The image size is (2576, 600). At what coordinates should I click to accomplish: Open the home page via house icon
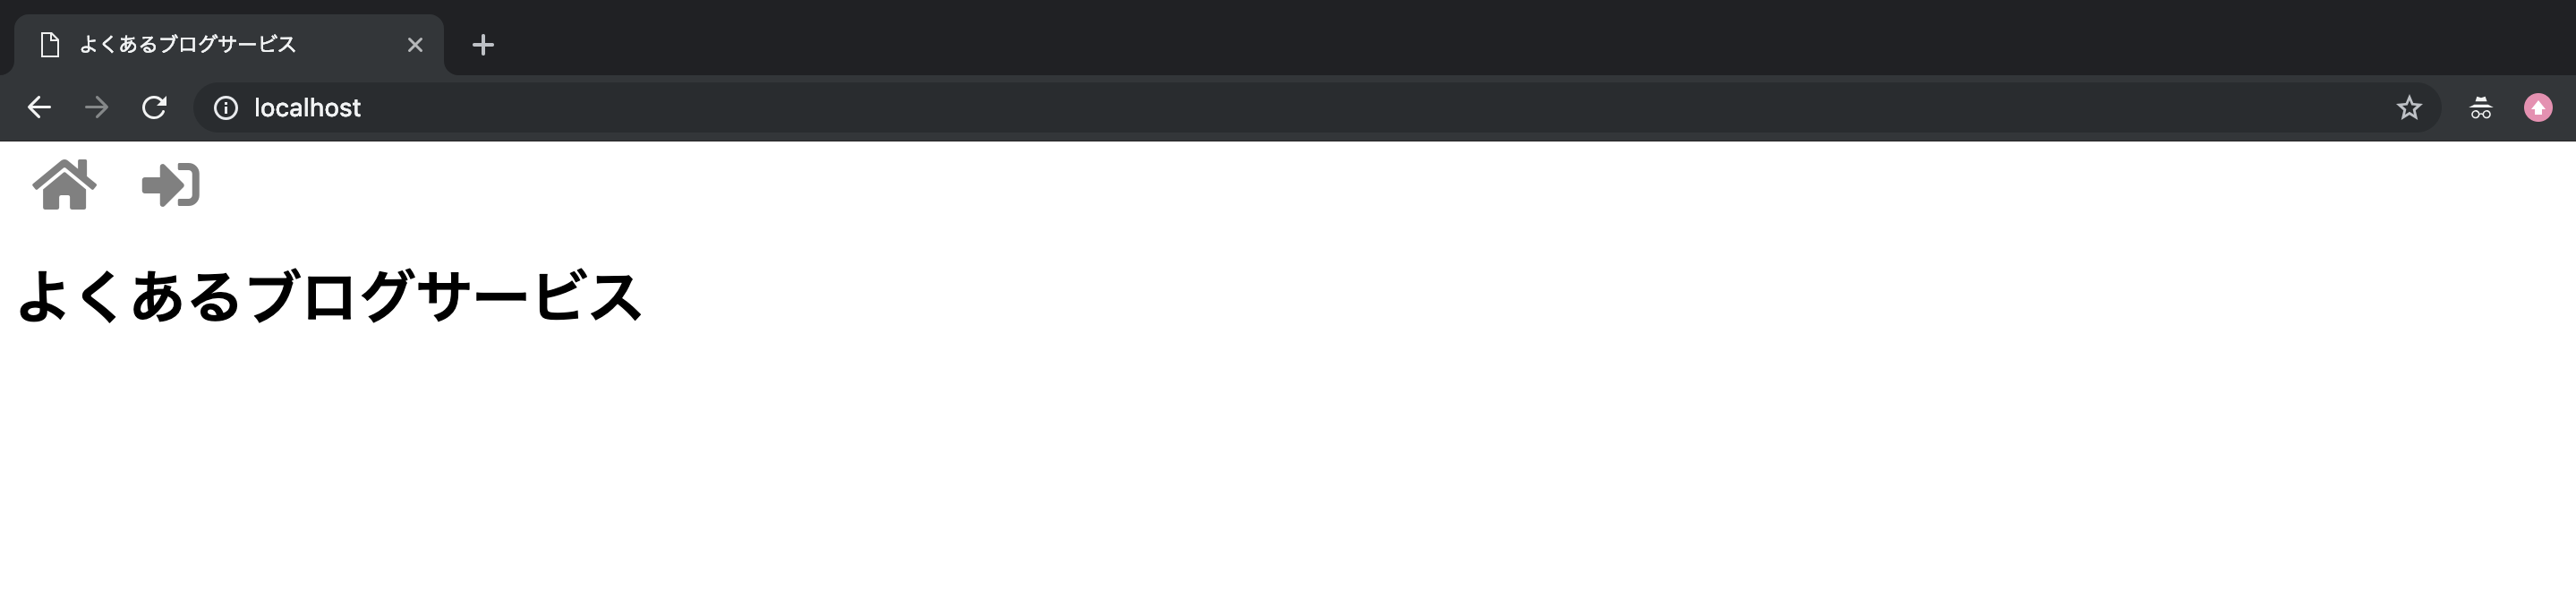(x=64, y=185)
